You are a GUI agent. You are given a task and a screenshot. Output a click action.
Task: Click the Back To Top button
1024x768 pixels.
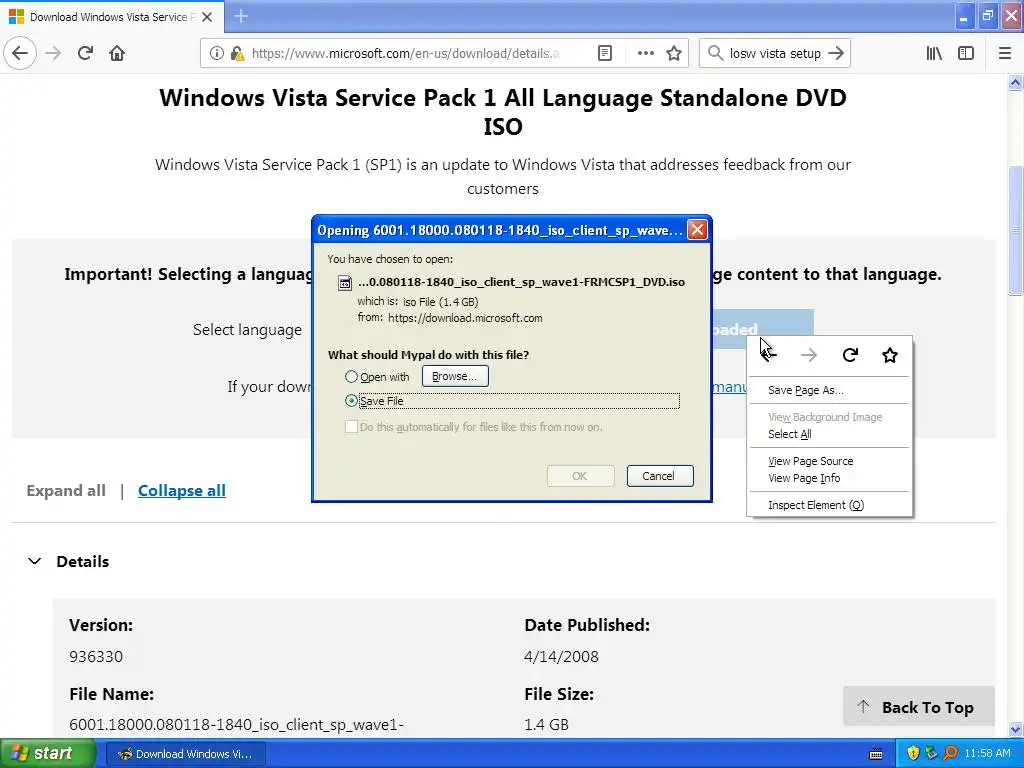919,707
